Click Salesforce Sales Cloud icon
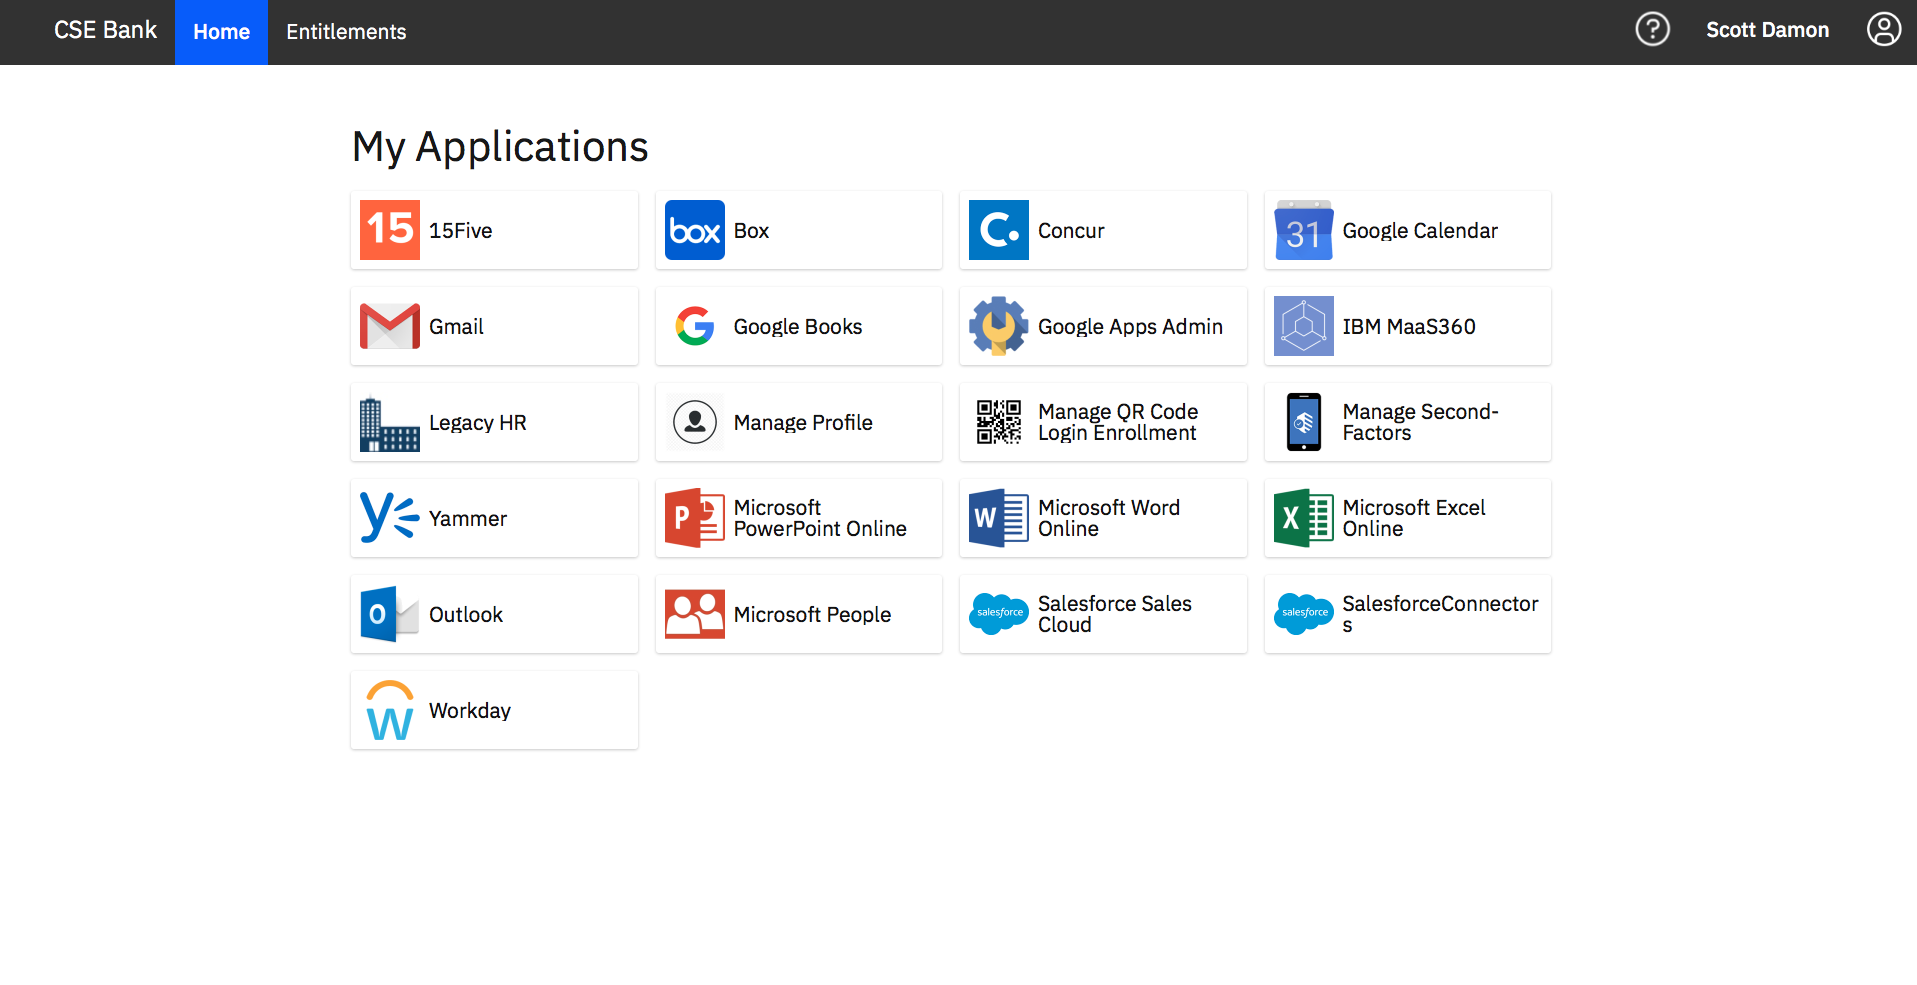The height and width of the screenshot is (985, 1917). point(999,613)
